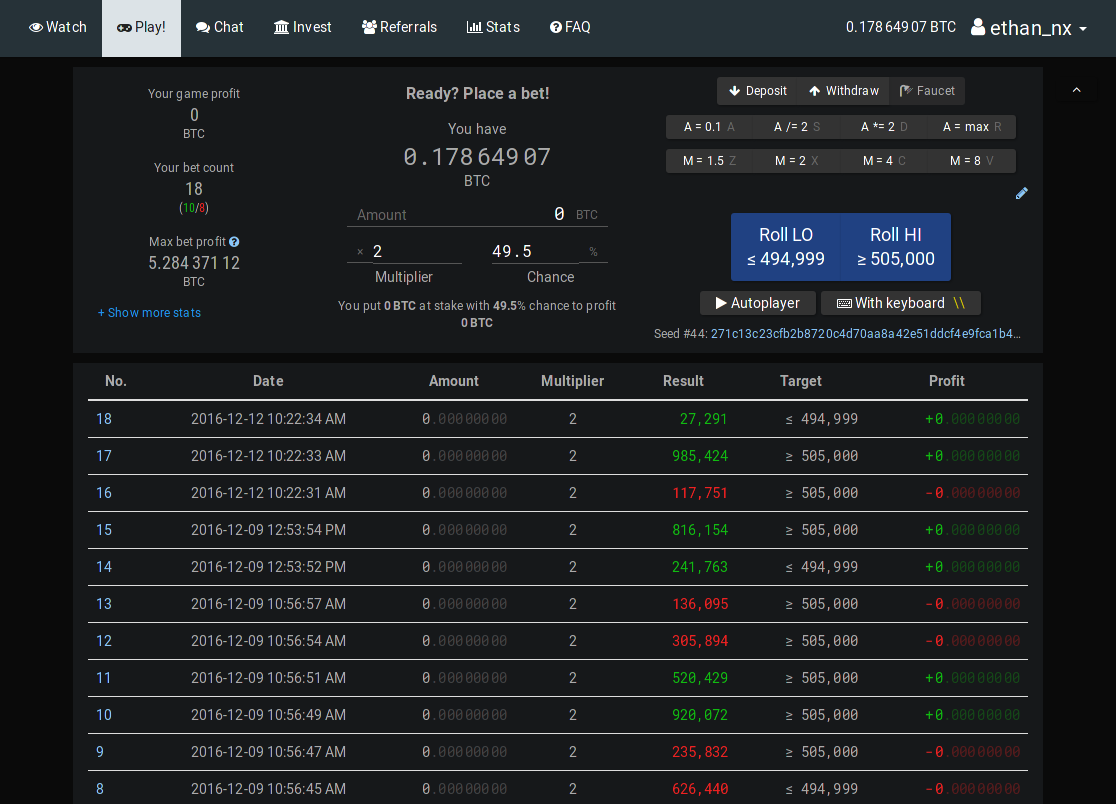Open the Seed #44 hash link
Viewport: 1116px width, 804px height.
pyautogui.click(x=865, y=334)
